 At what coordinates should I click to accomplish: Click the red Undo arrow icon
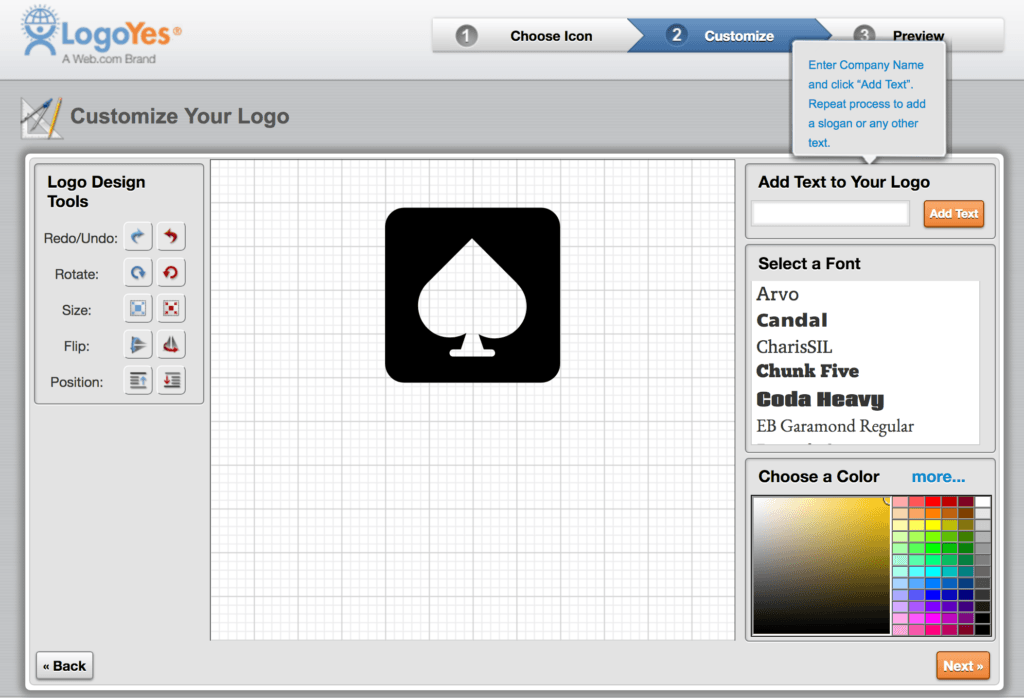(x=171, y=236)
